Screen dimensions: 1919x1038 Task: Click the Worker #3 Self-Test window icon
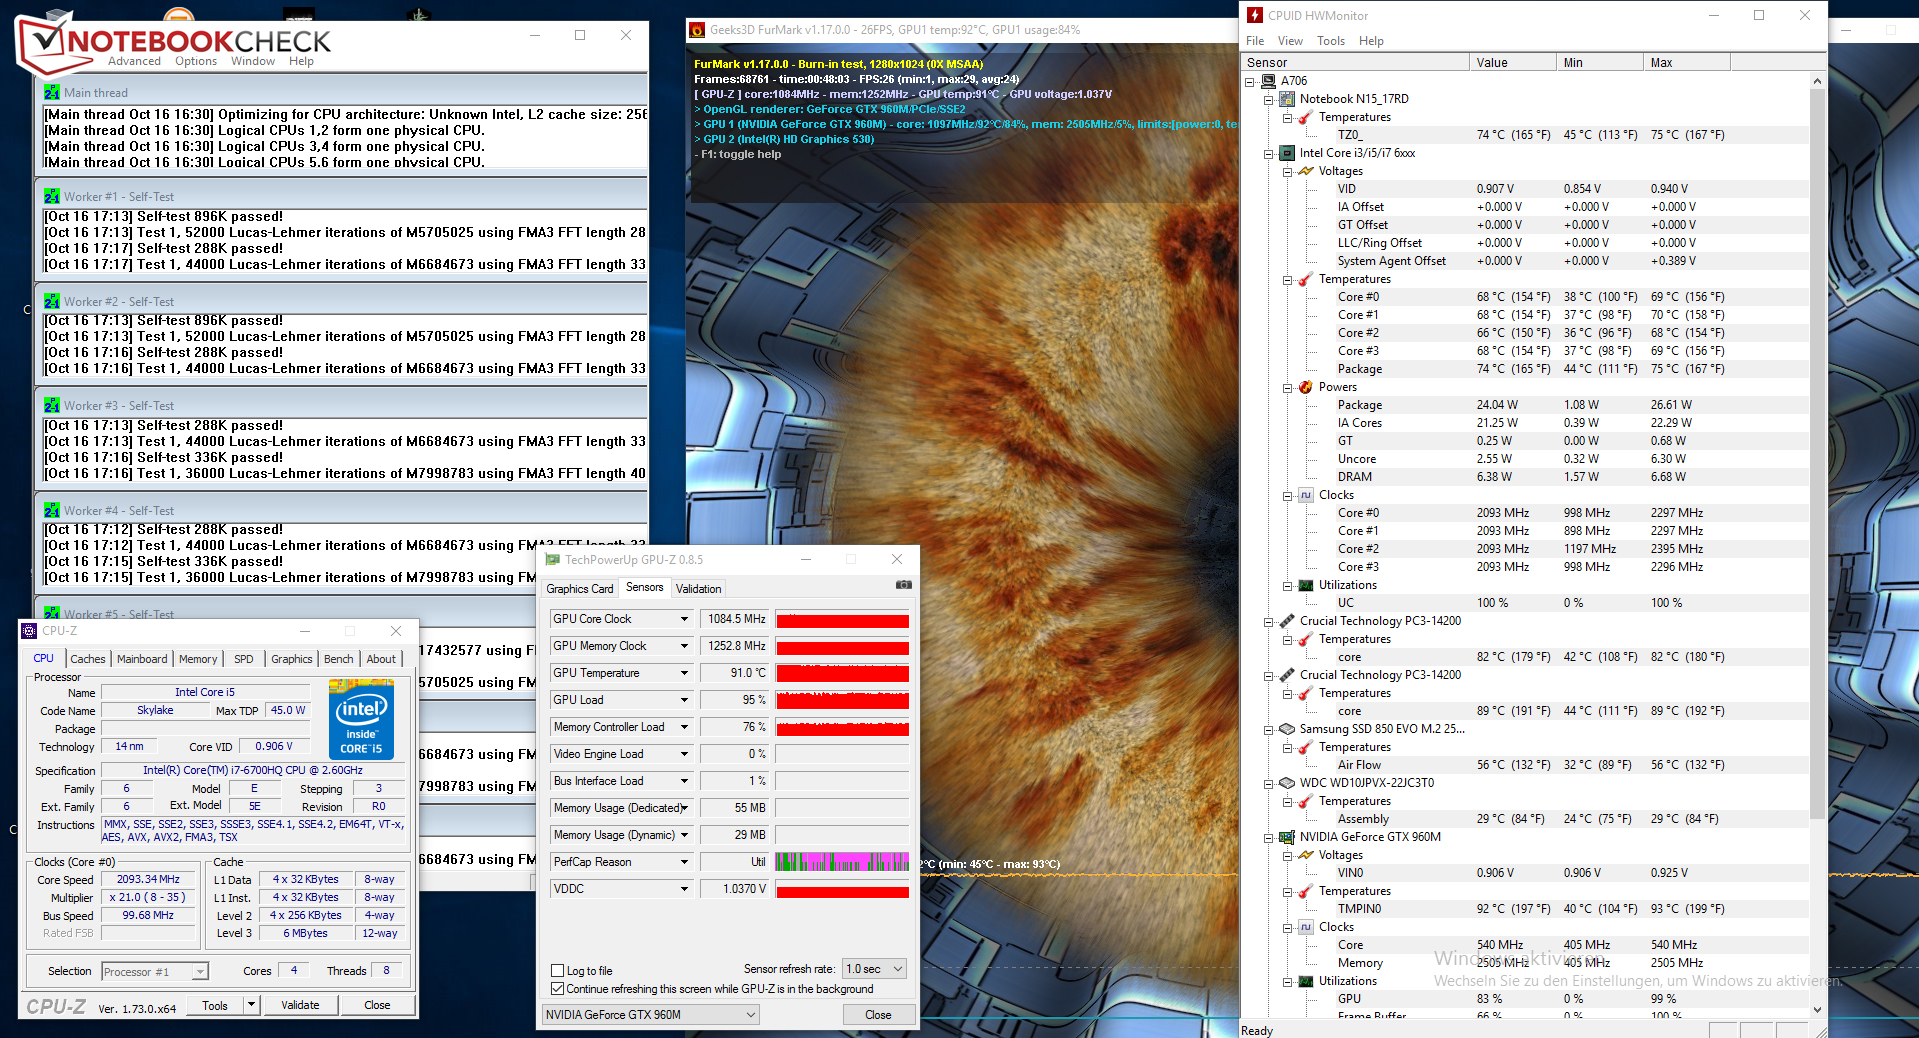coord(52,405)
